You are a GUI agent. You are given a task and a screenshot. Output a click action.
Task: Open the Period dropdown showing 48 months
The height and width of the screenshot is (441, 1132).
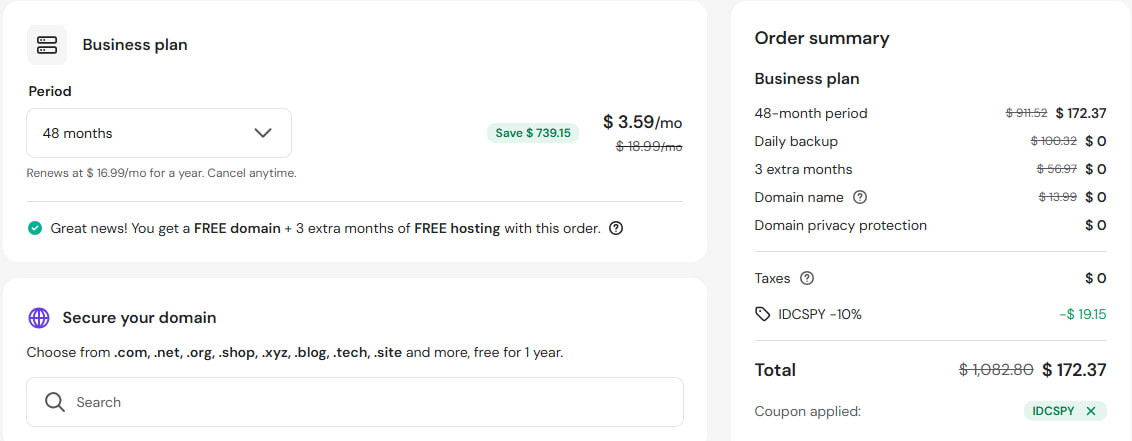tap(159, 133)
